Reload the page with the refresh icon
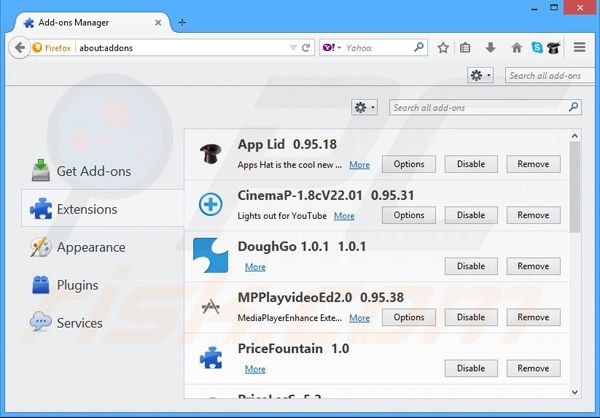Viewport: 600px width, 418px height. click(306, 48)
